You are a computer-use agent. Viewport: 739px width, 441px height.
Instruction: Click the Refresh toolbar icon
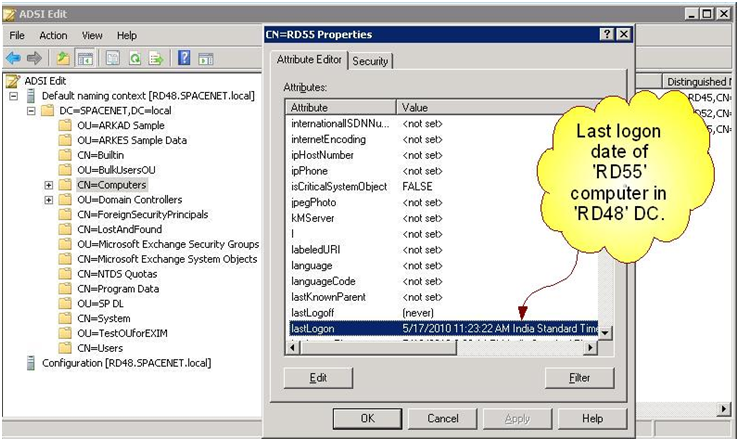coord(134,58)
